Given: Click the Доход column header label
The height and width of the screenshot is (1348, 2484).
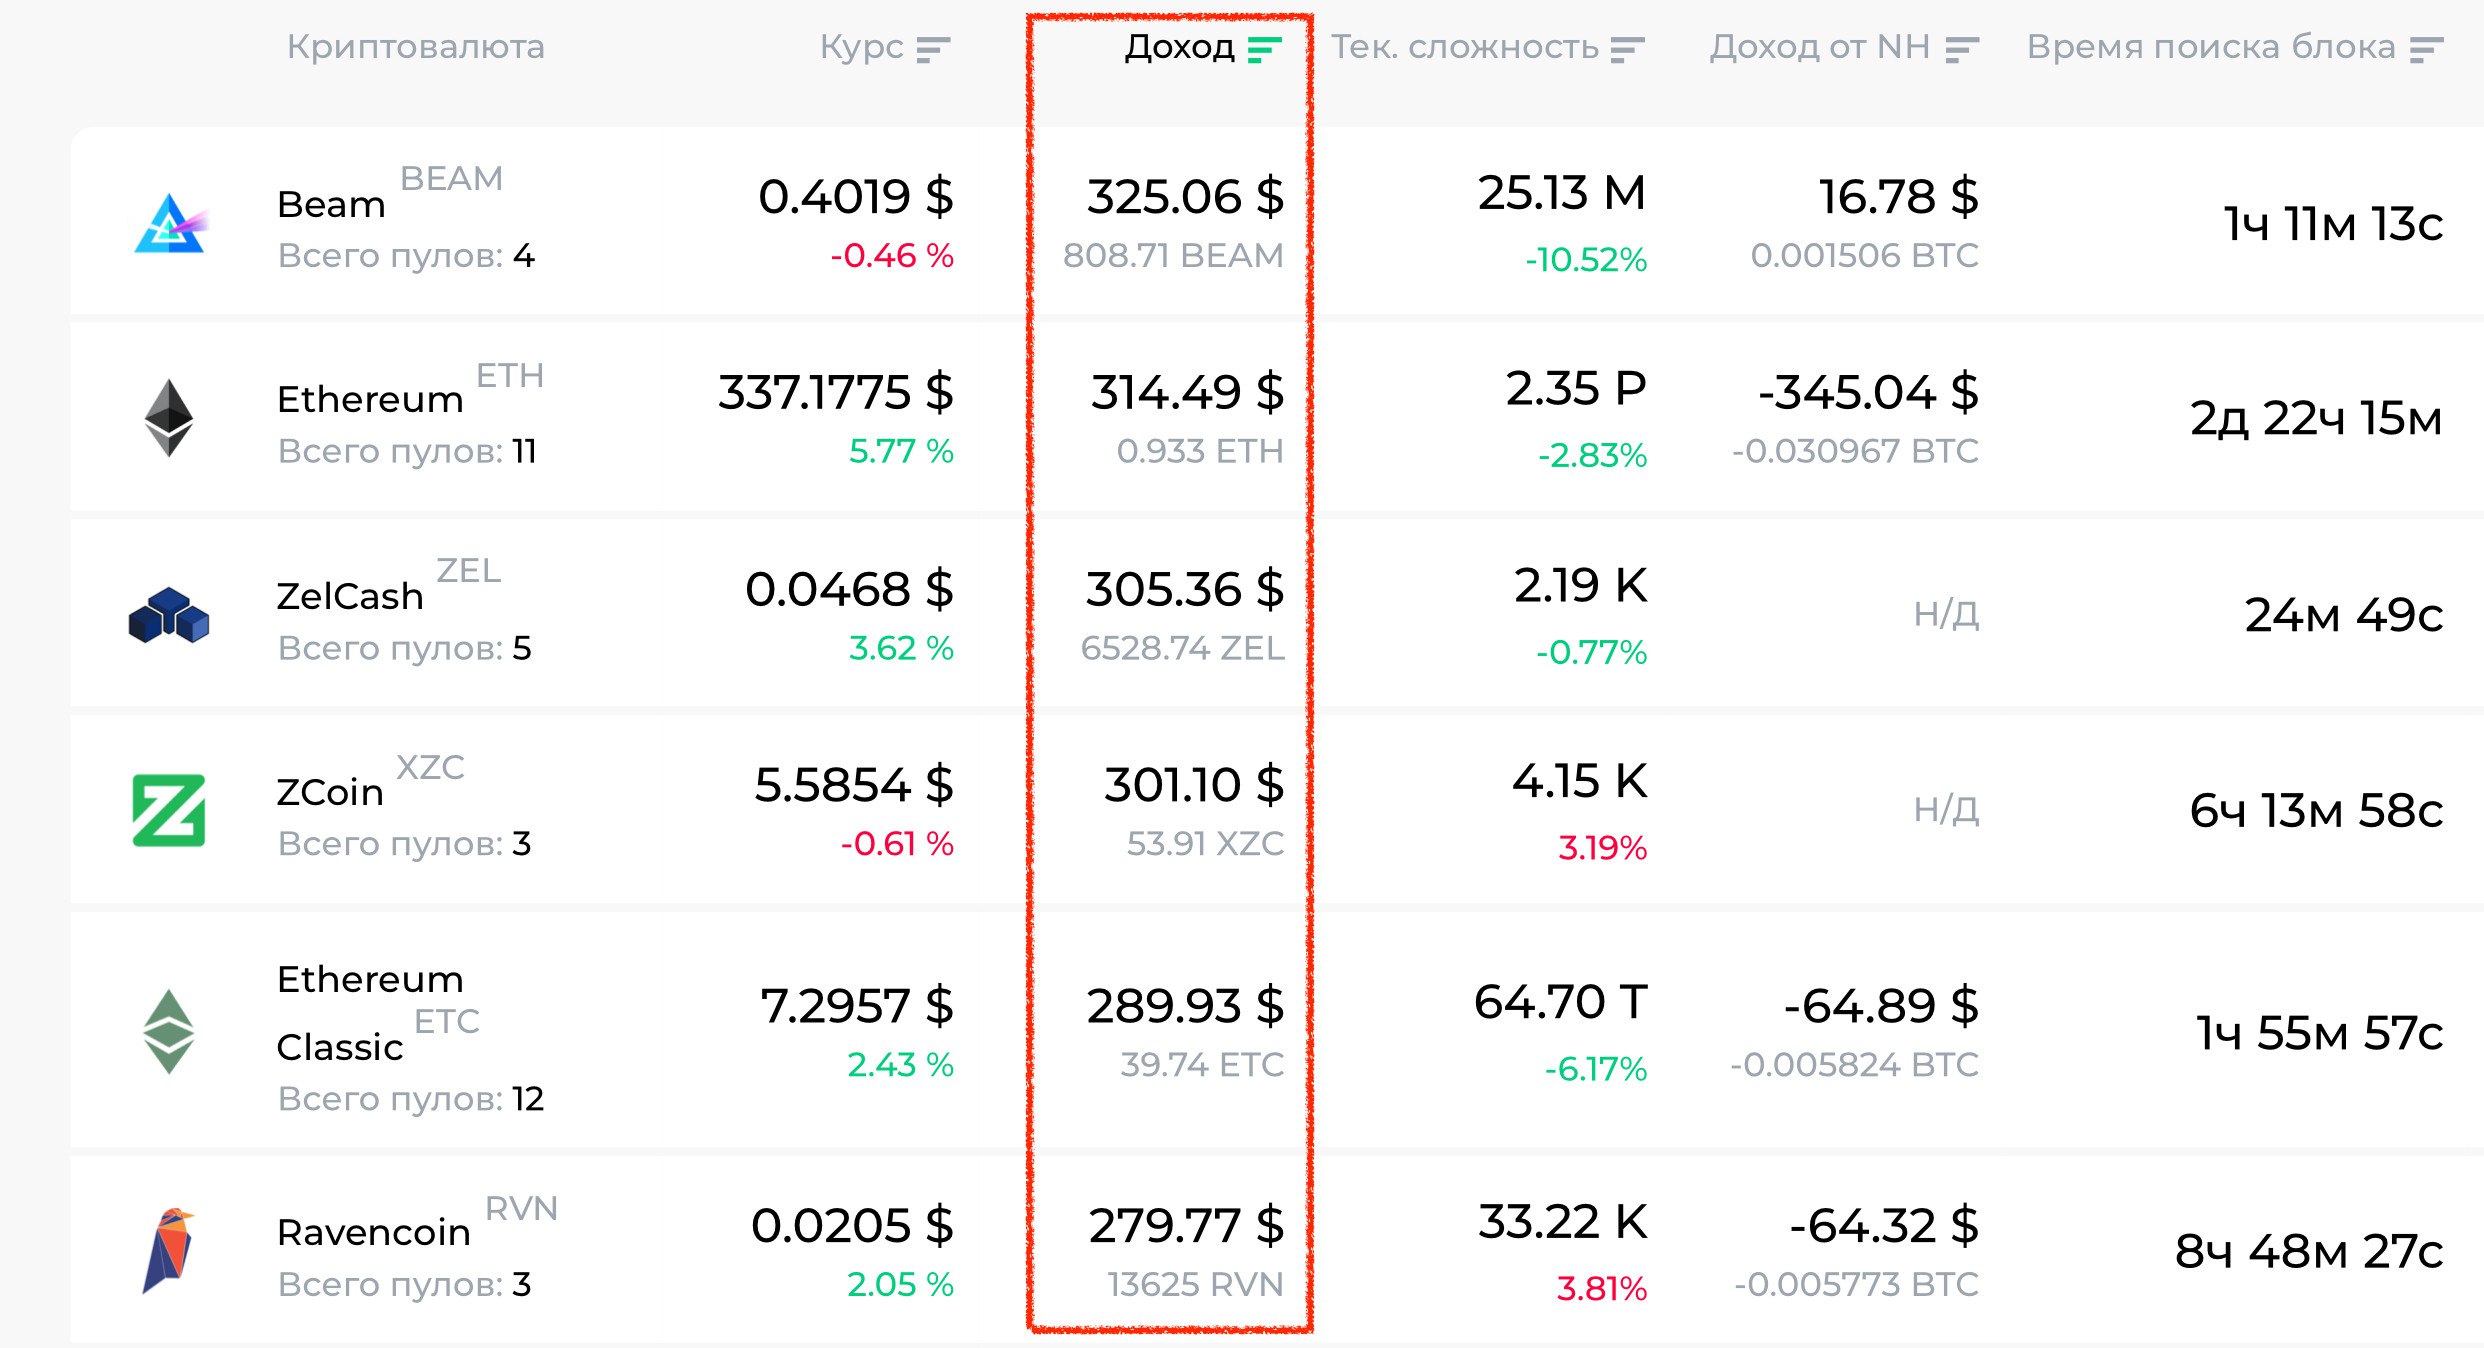Looking at the screenshot, I should click(1179, 47).
